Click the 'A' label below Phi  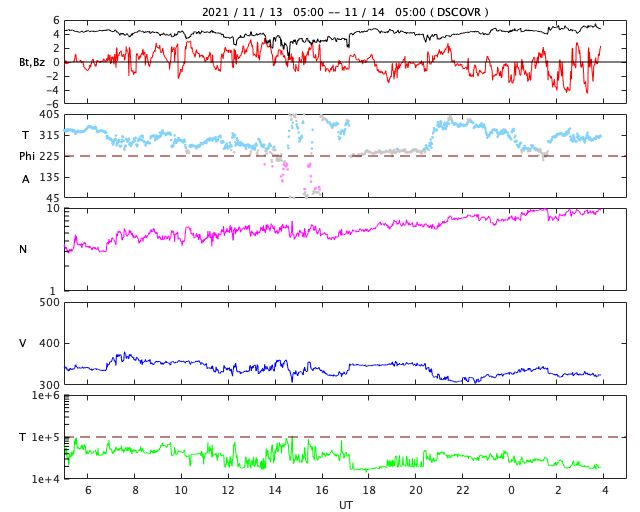(26, 179)
